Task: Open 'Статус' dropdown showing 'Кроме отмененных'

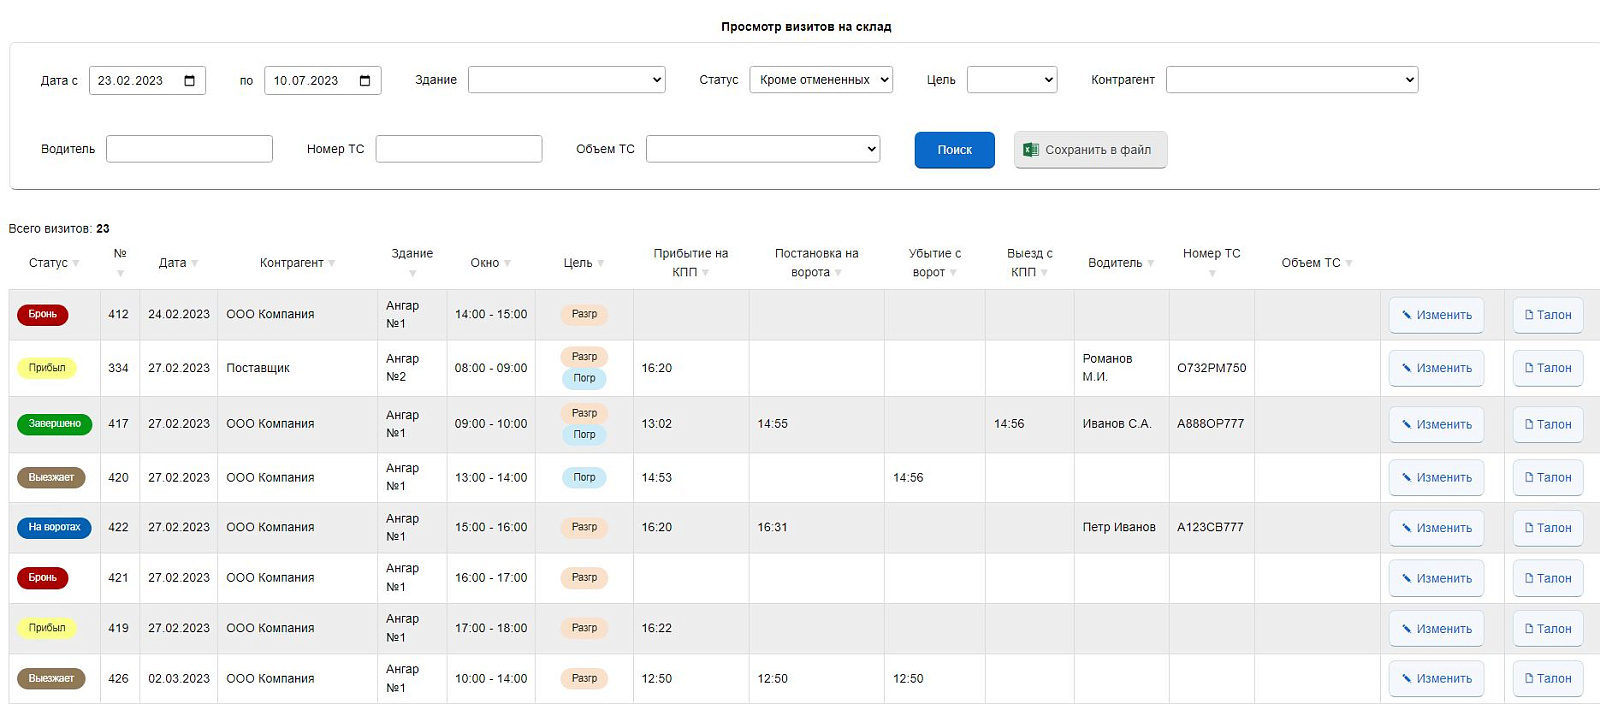Action: pos(821,80)
